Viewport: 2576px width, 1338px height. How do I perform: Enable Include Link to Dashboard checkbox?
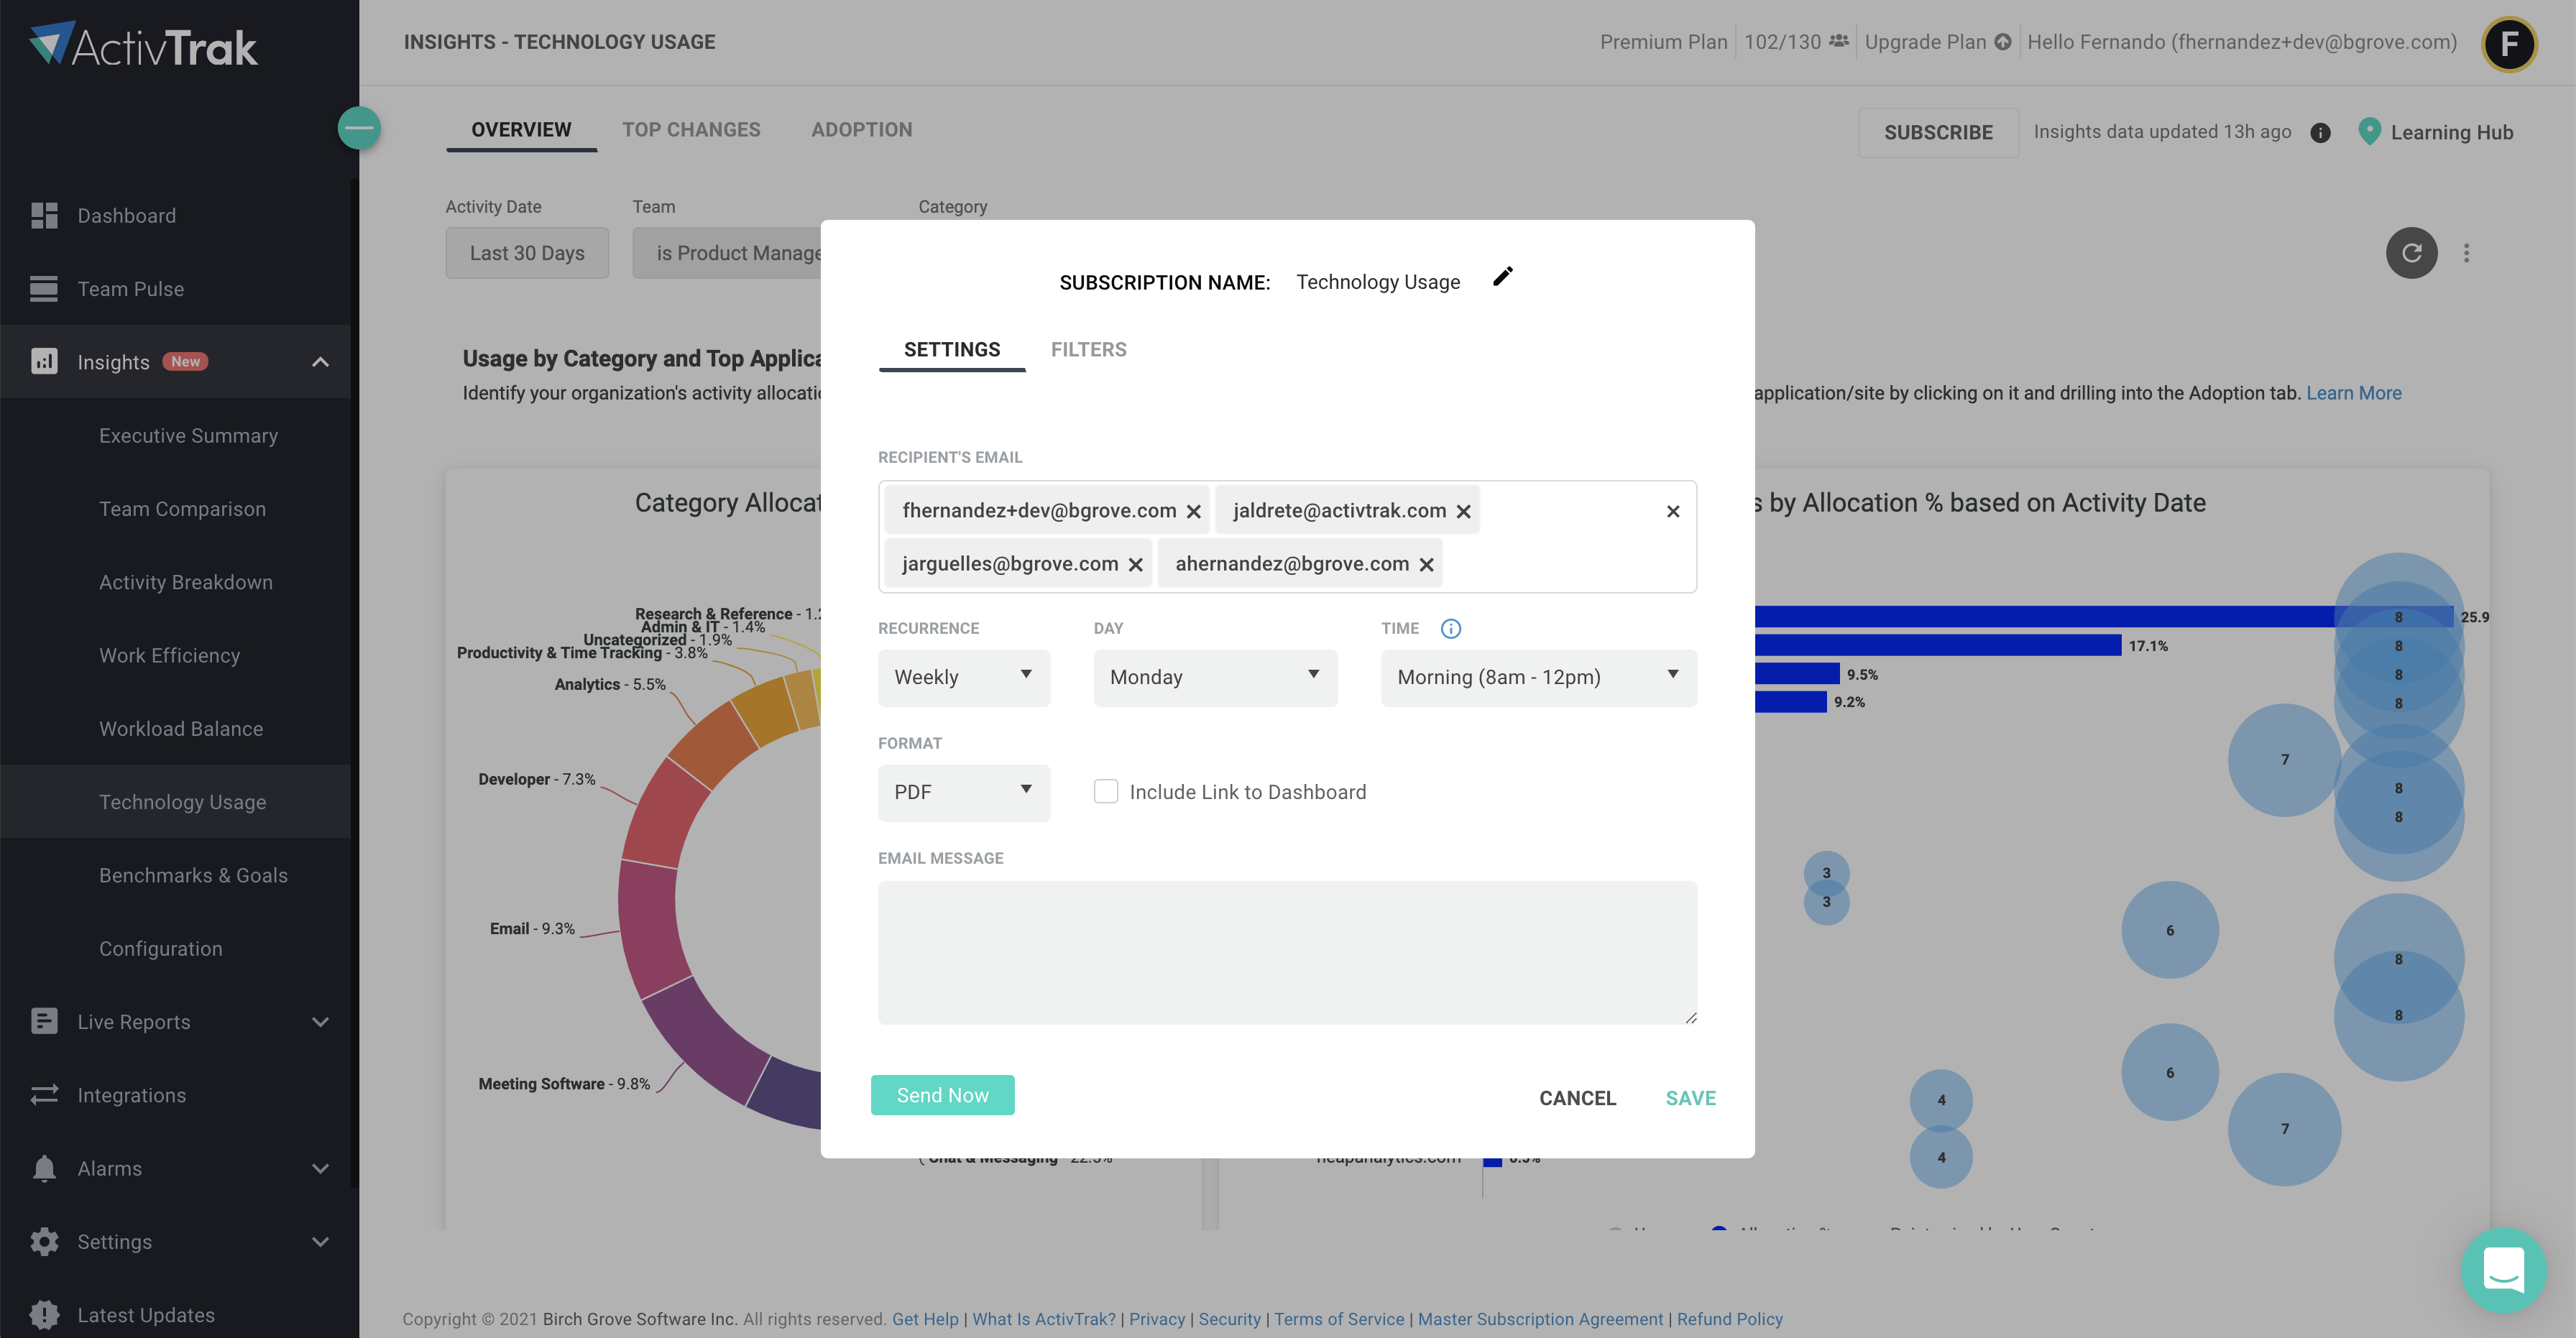[1105, 792]
